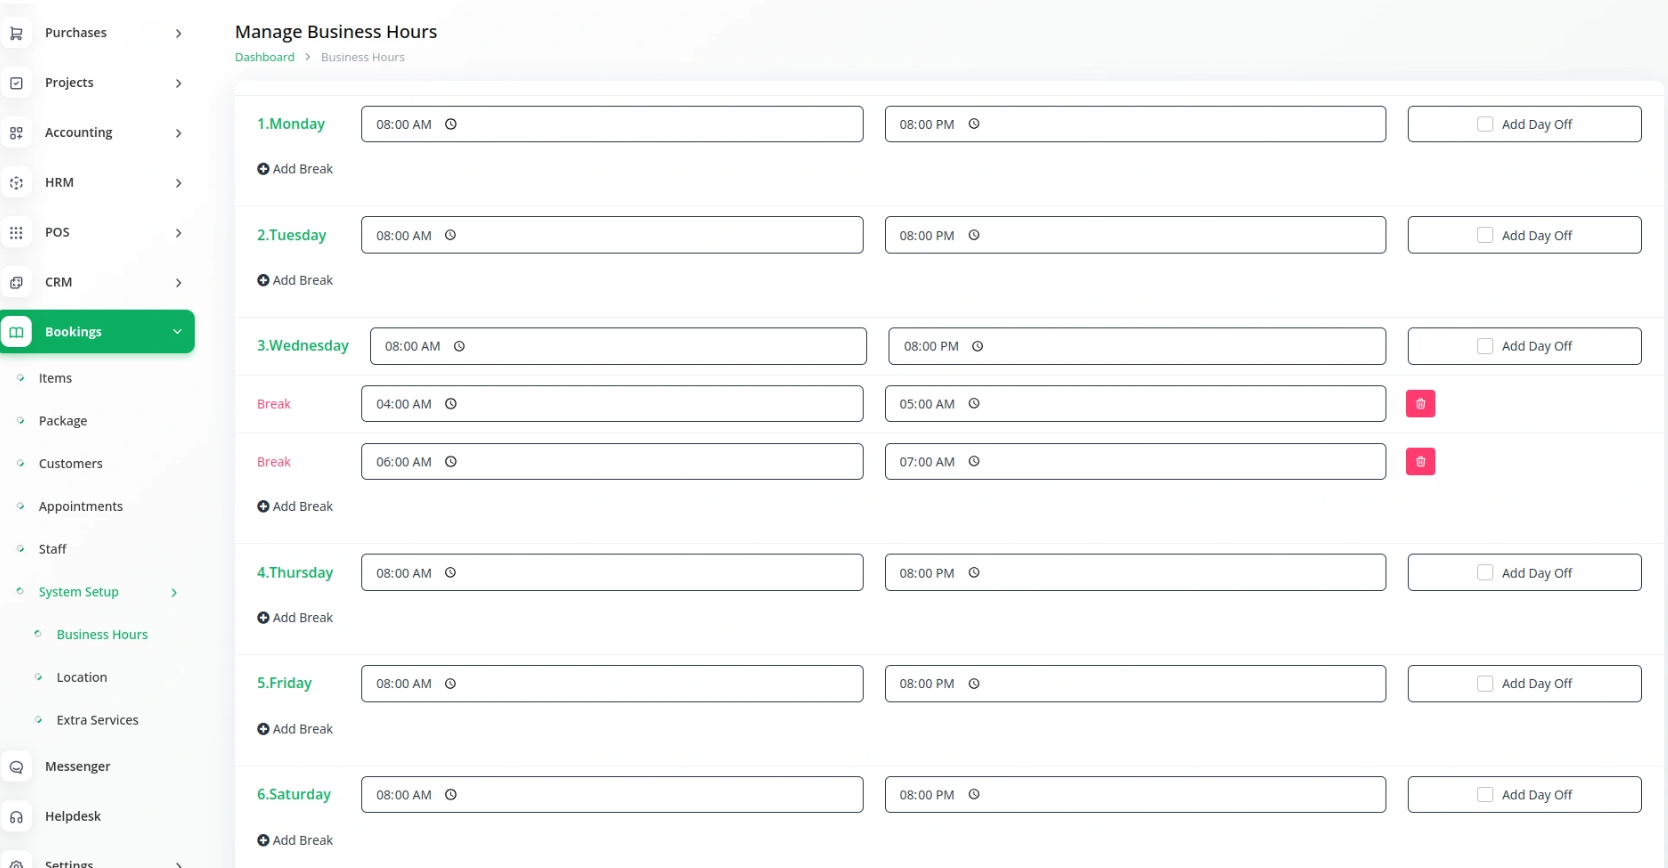Click the POS grid icon
The image size is (1668, 868).
(16, 233)
